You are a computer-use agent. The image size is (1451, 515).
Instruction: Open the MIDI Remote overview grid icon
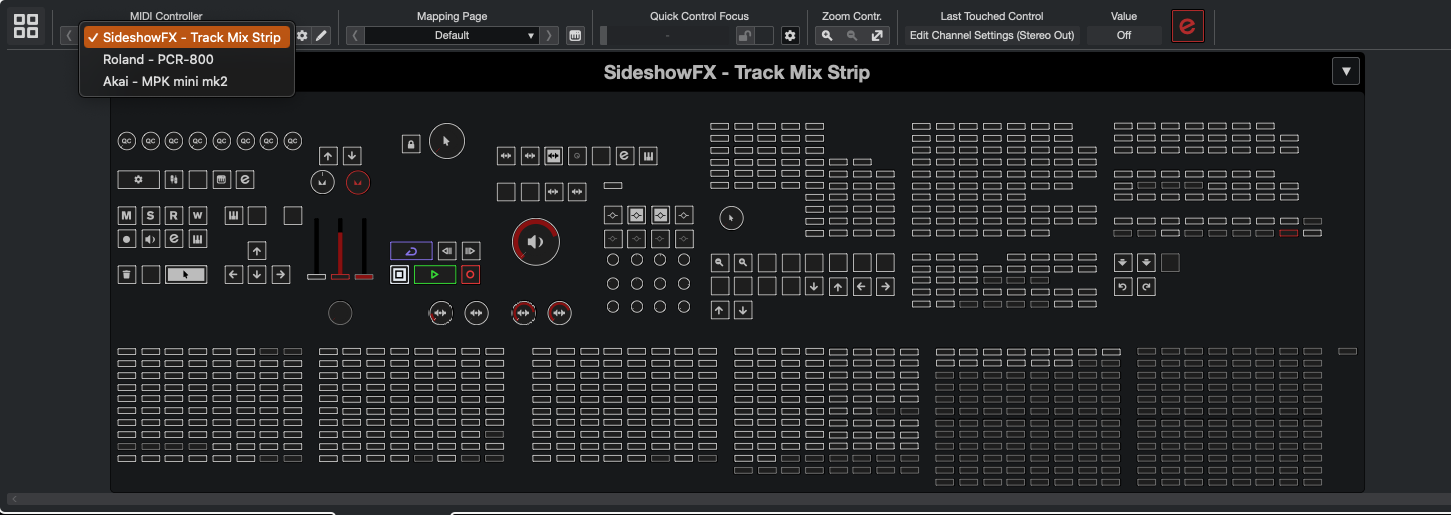27,26
